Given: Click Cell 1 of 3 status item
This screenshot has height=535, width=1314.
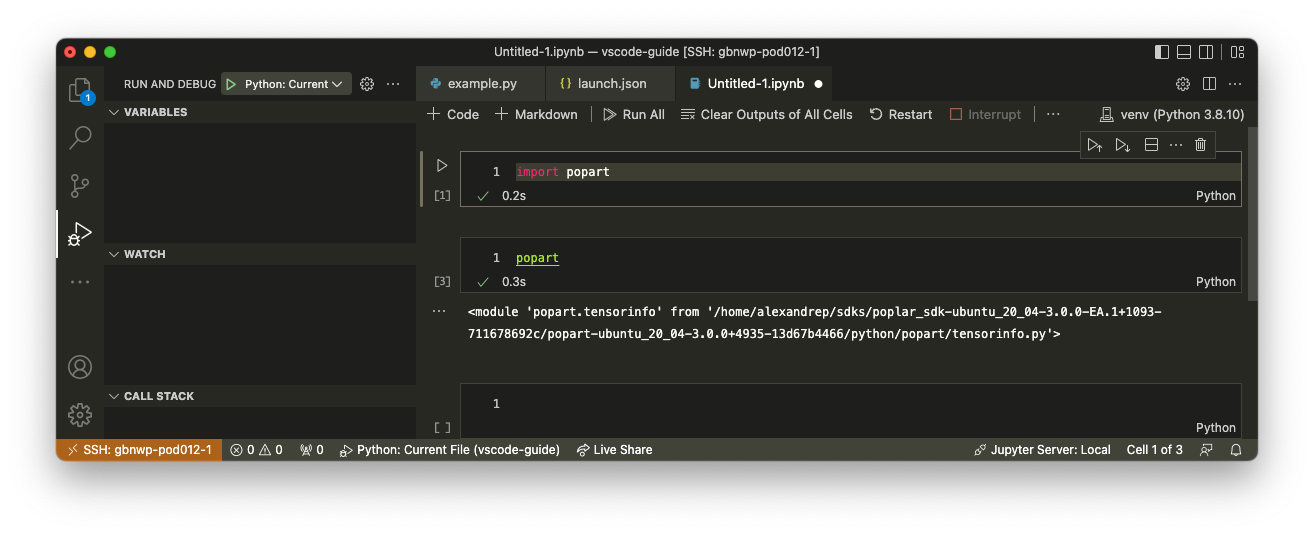Looking at the screenshot, I should (1154, 450).
